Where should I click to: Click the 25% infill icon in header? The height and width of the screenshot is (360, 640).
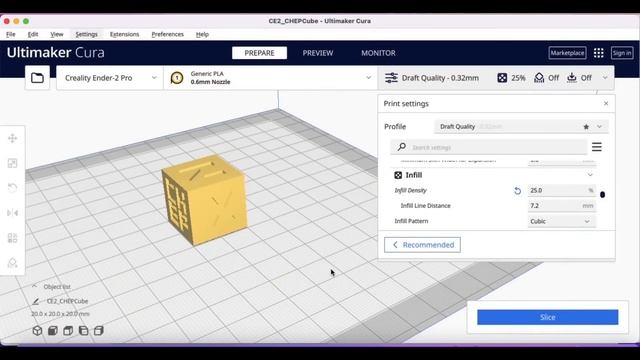pos(502,78)
